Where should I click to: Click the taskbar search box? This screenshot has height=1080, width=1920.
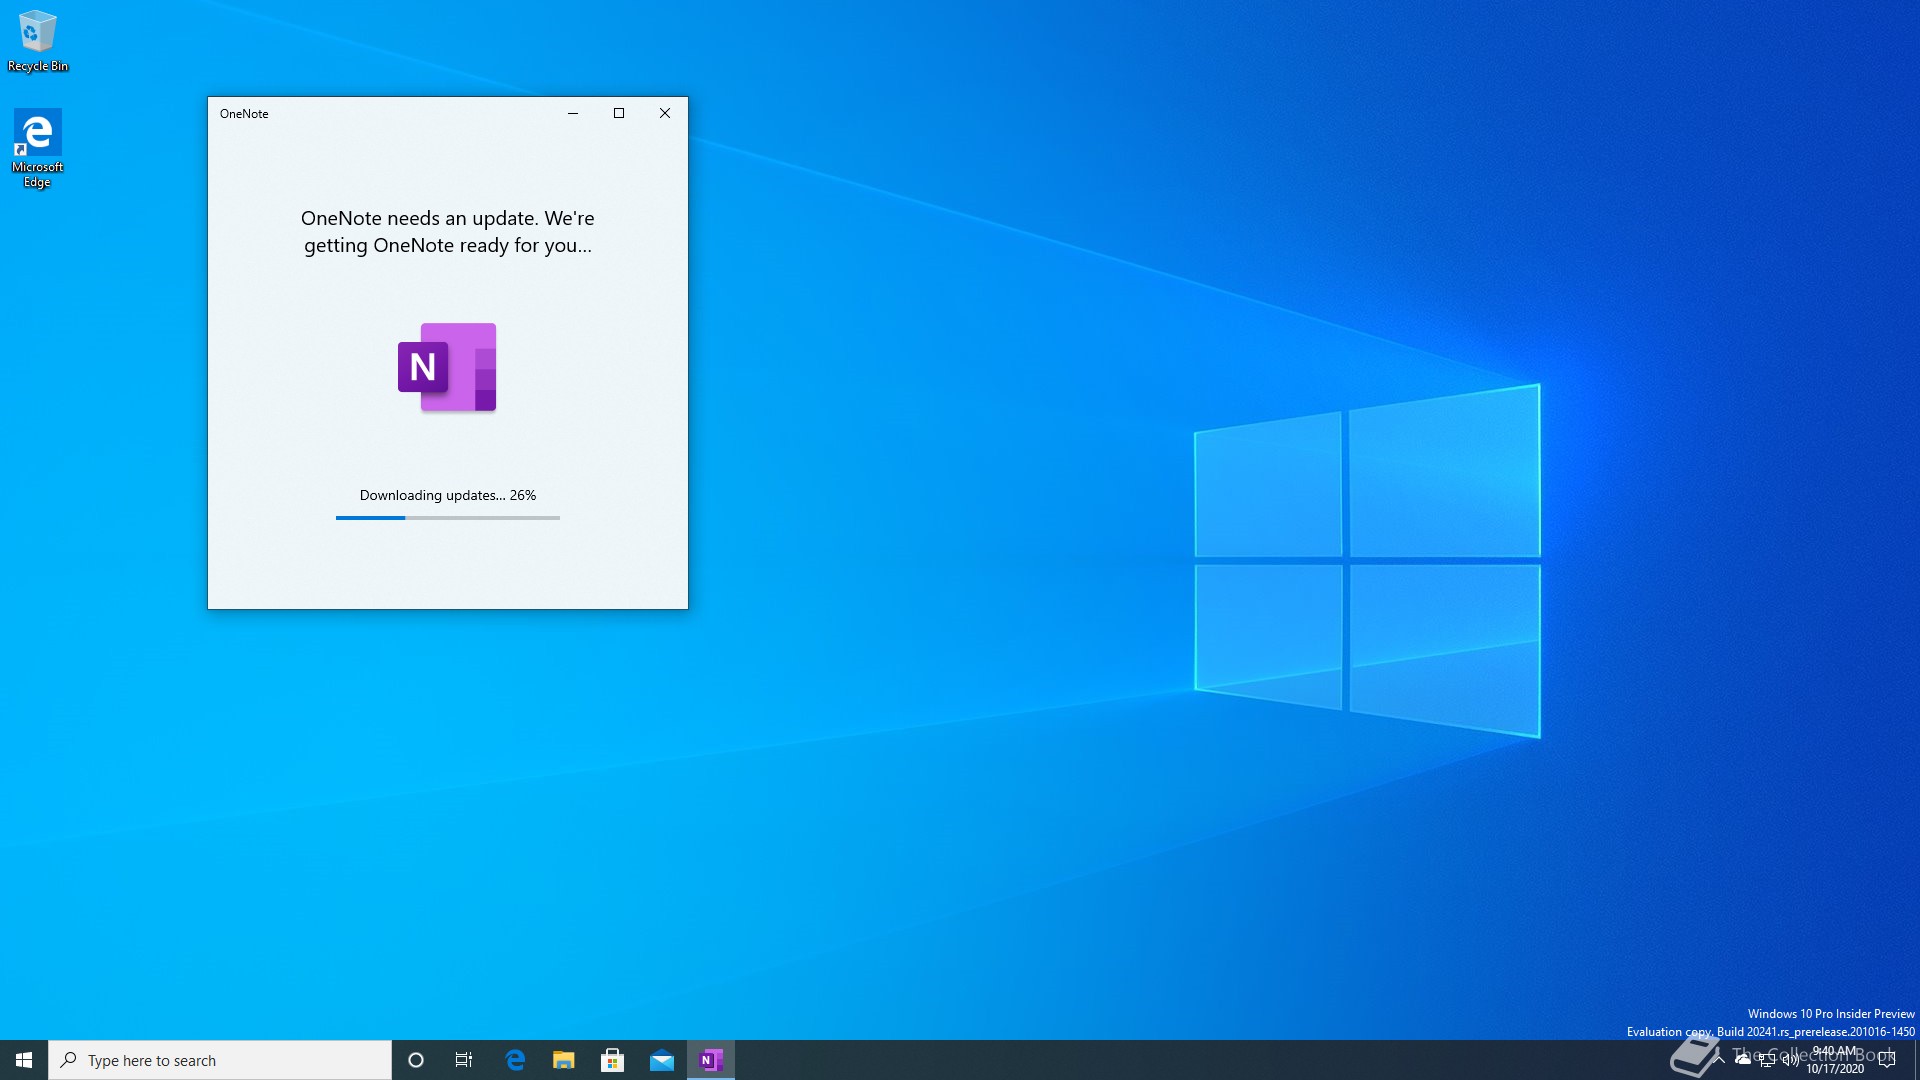coord(220,1060)
